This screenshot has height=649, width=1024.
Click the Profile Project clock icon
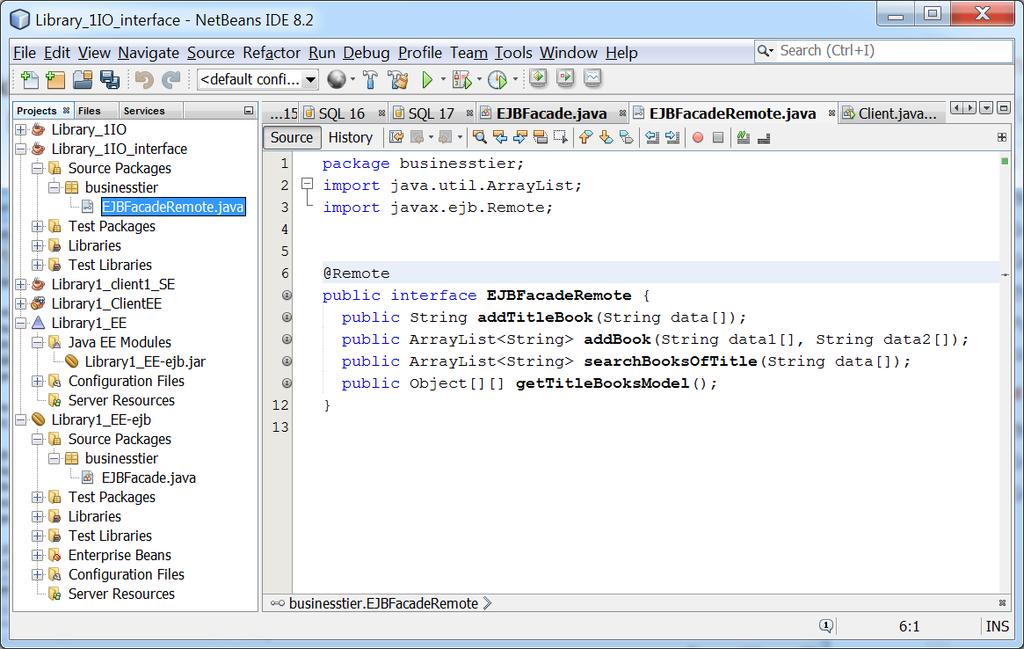coord(498,80)
